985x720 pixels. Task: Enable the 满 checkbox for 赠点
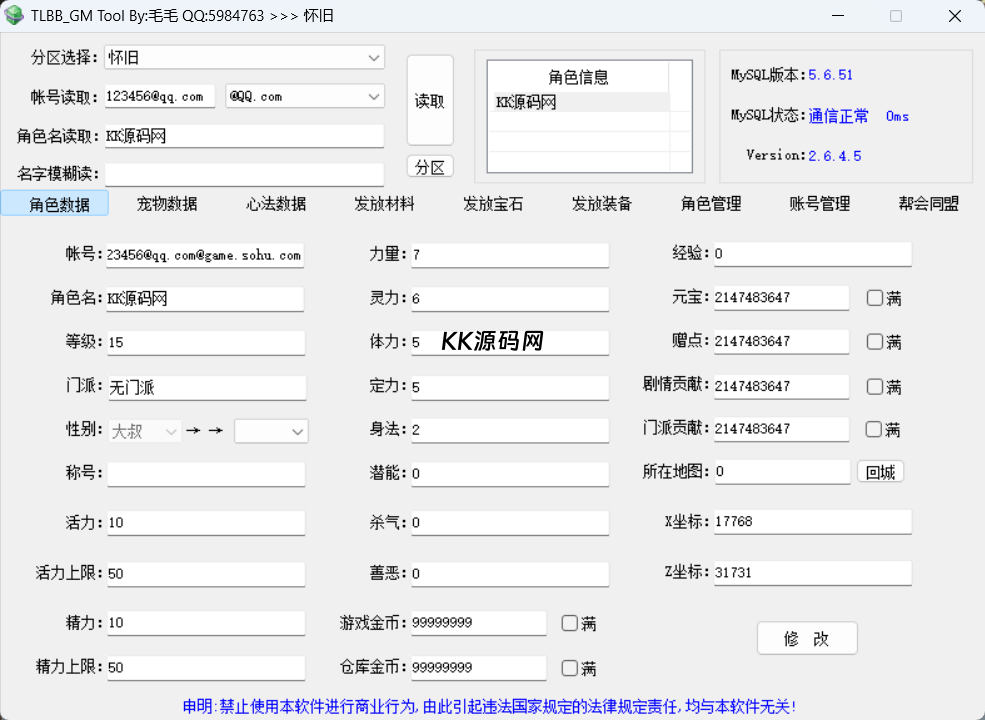click(x=875, y=342)
